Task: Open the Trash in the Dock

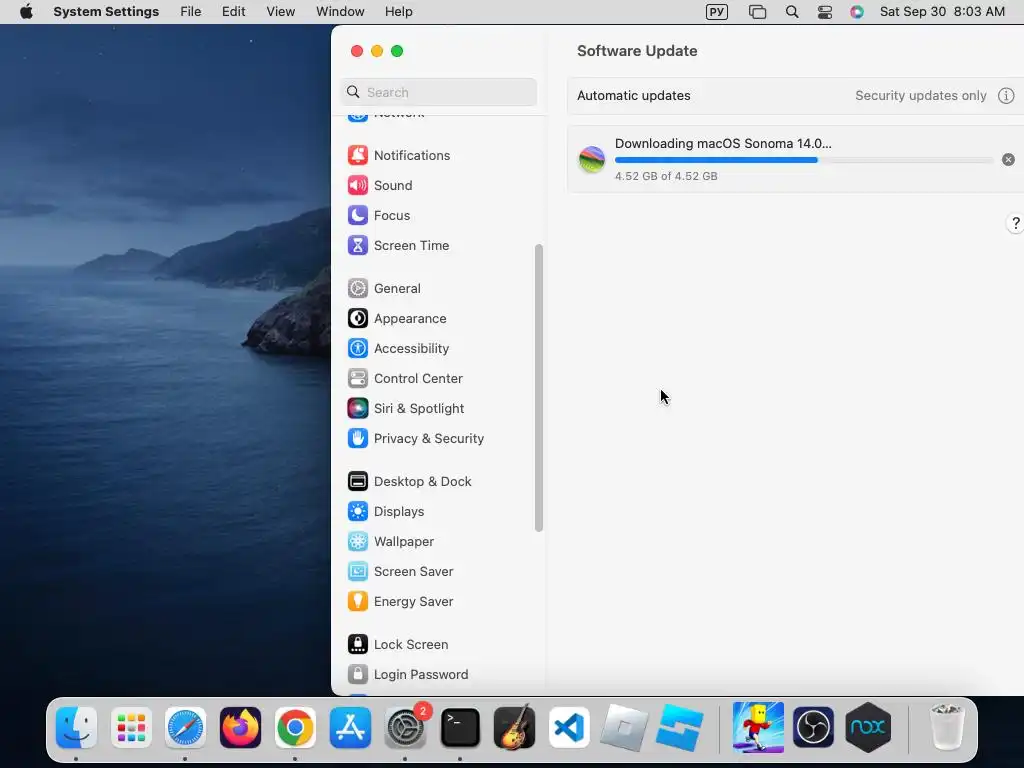Action: tap(947, 728)
